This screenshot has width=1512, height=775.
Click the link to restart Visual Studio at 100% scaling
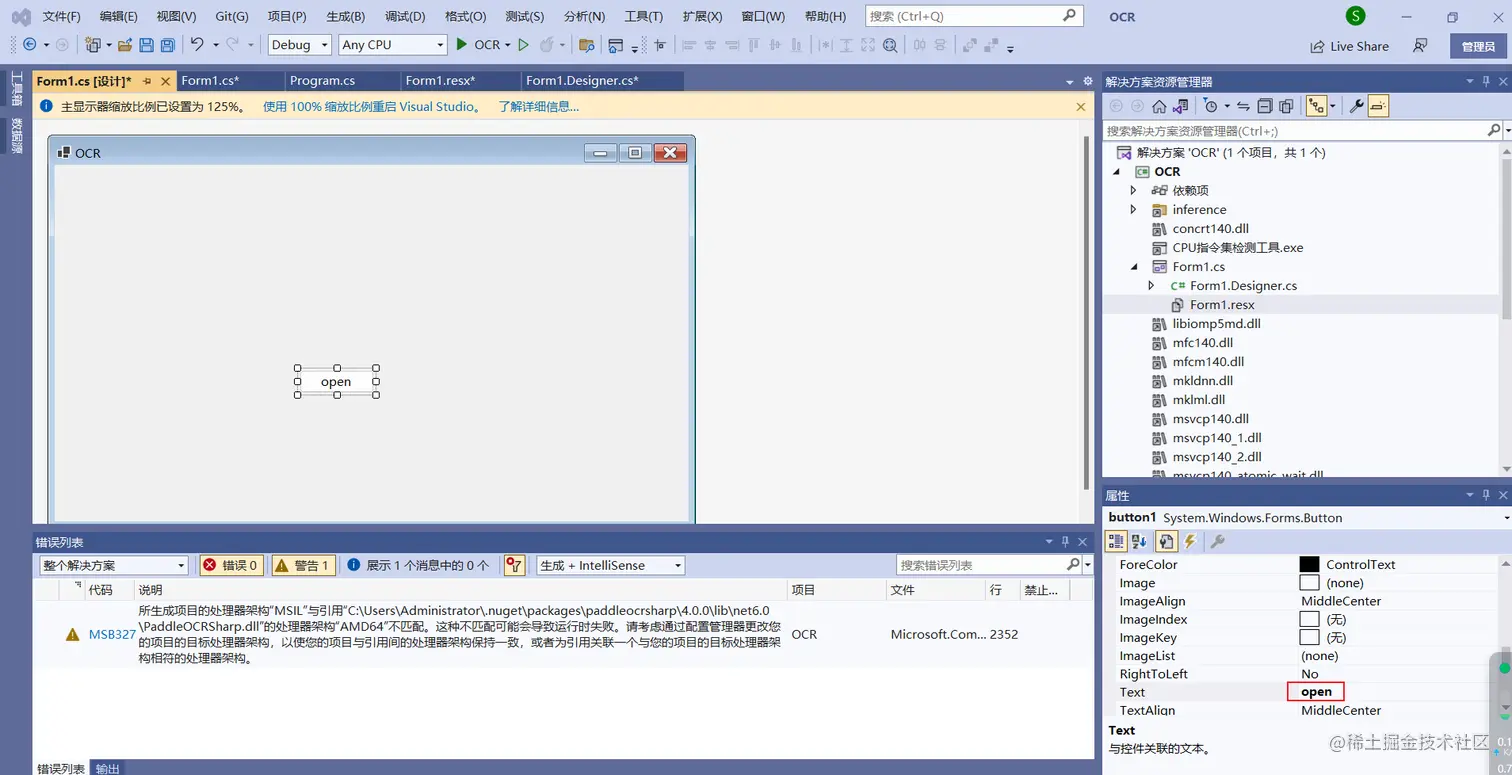tap(372, 106)
